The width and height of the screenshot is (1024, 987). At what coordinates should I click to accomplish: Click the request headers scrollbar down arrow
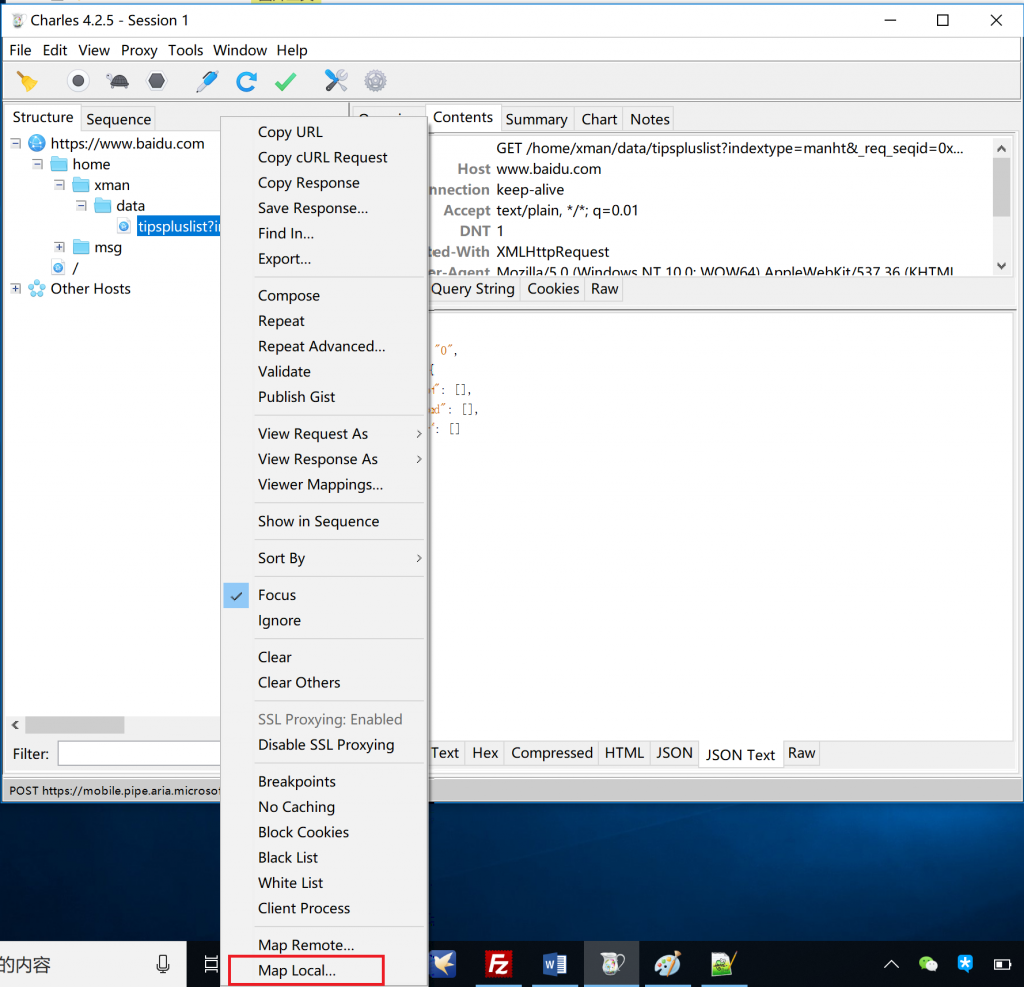[1001, 266]
